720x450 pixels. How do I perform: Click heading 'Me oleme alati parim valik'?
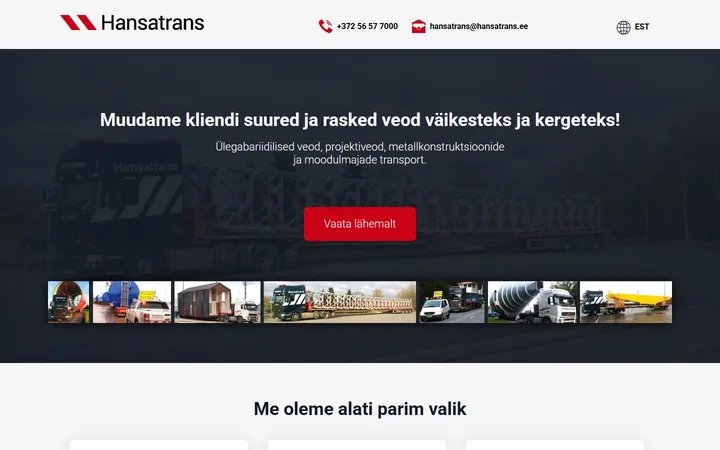tap(360, 409)
